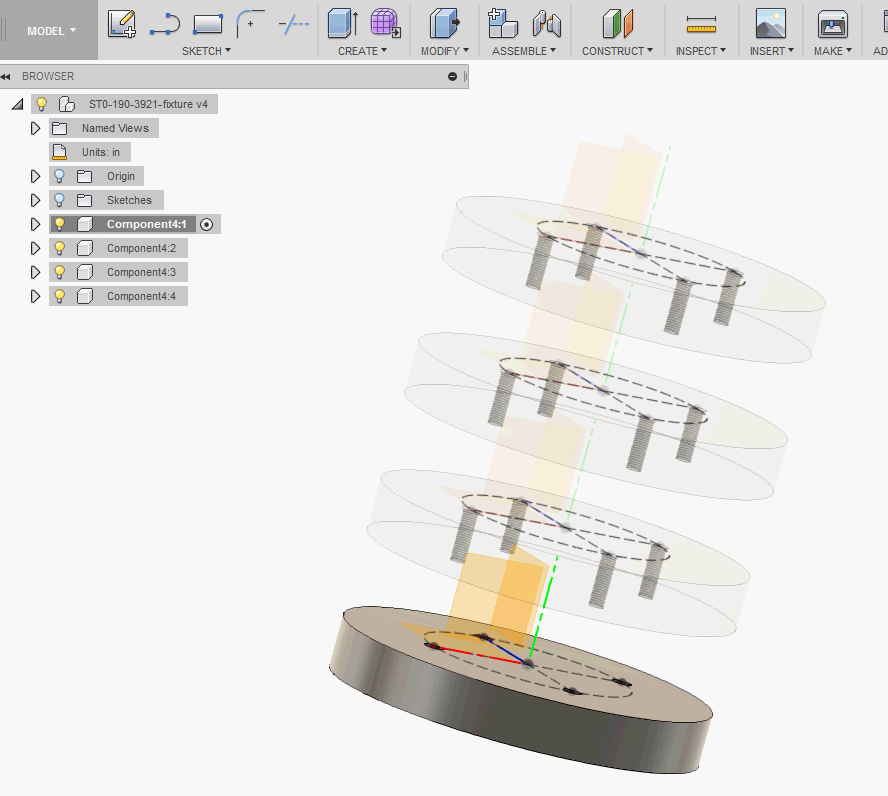Hide Component4:1 using its light bulb
Image resolution: width=888 pixels, height=796 pixels.
pos(59,224)
